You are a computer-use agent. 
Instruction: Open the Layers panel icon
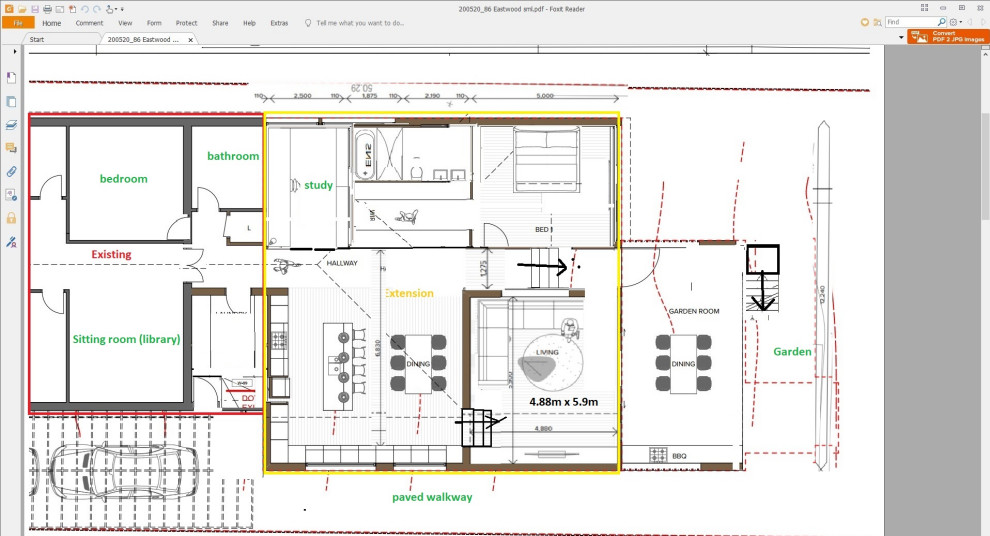click(11, 125)
